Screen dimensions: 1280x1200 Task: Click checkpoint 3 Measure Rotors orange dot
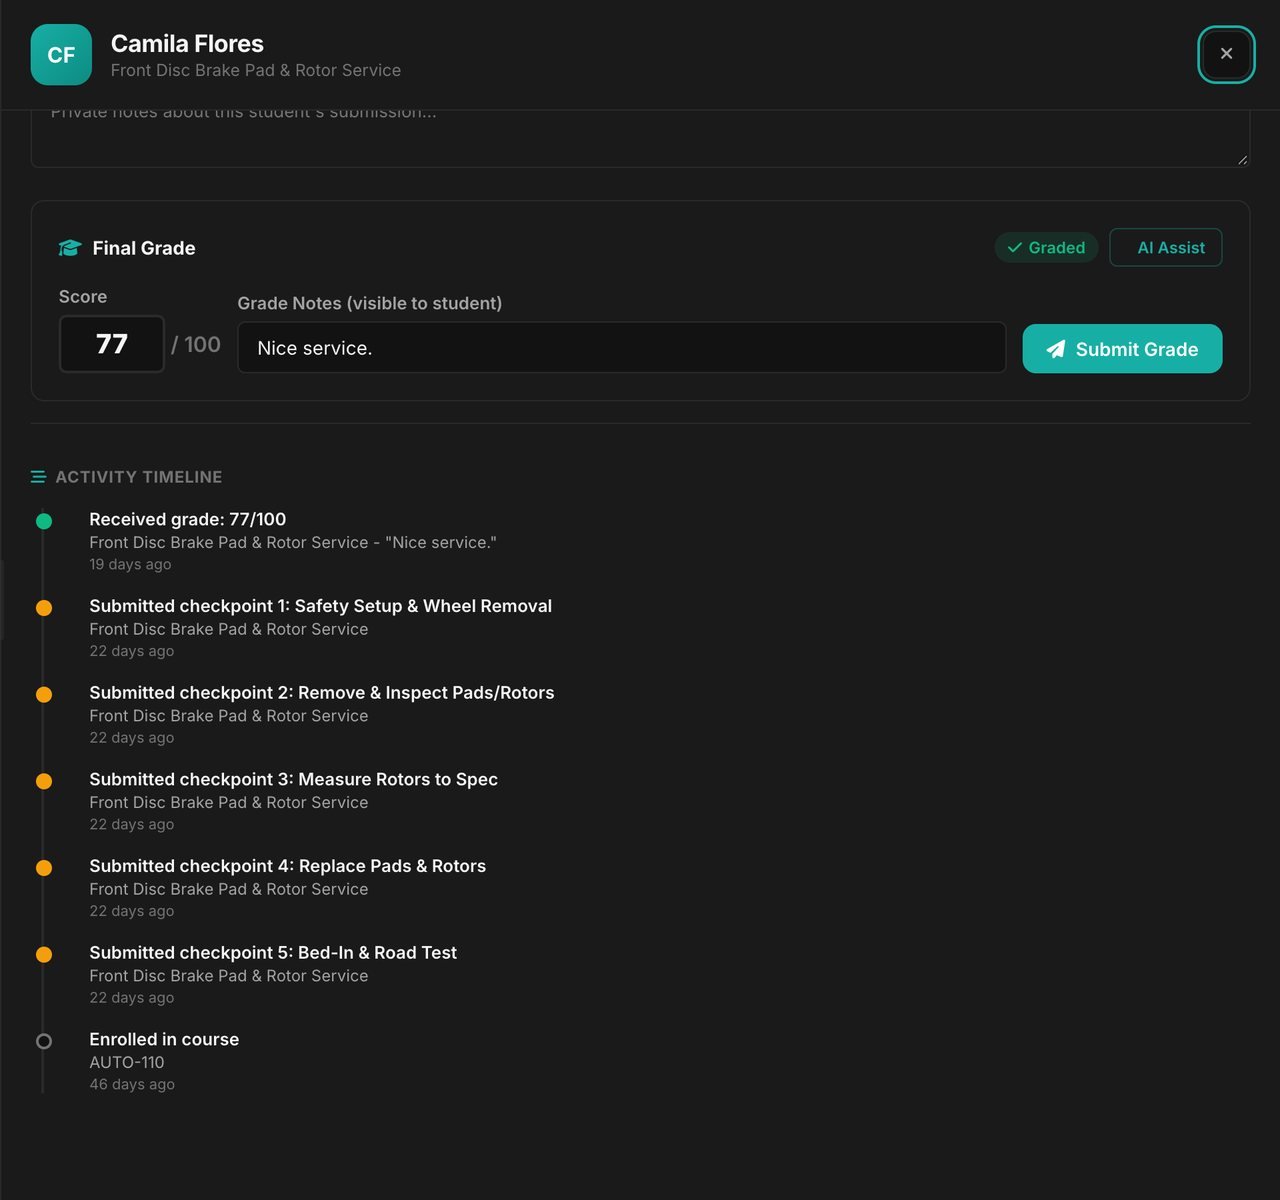click(x=44, y=781)
